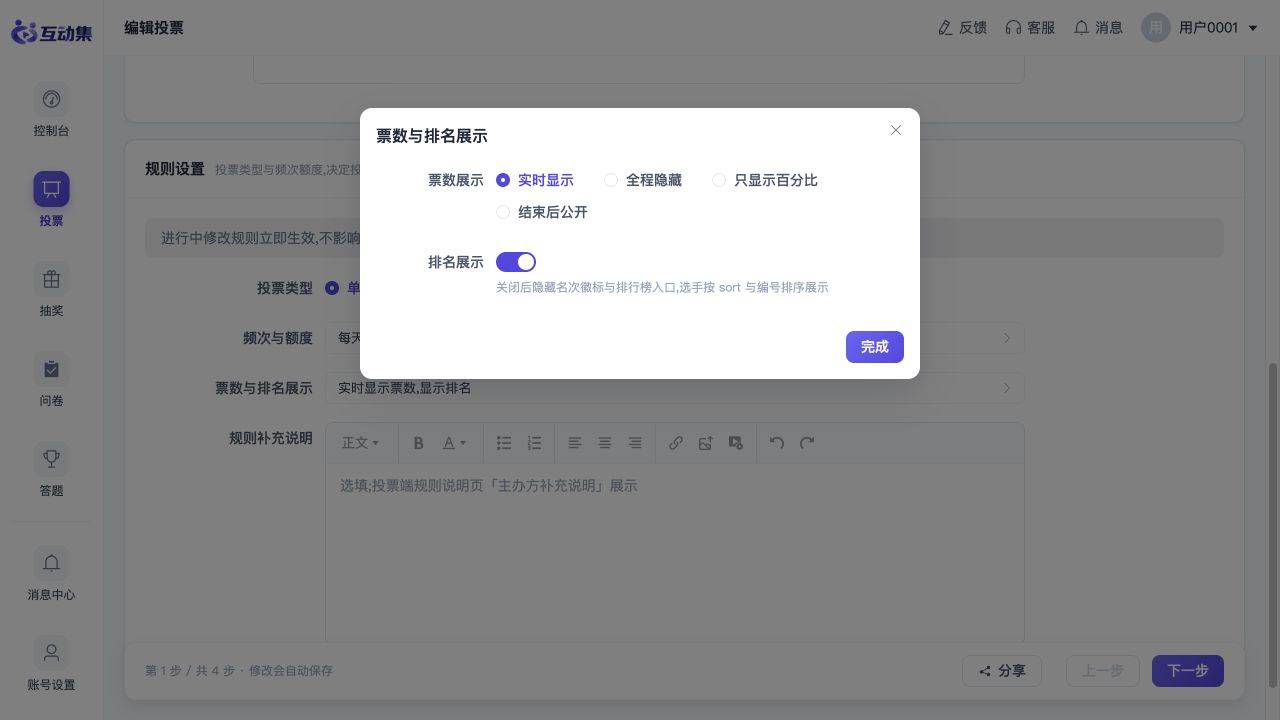Image resolution: width=1280 pixels, height=720 pixels.
Task: Open the 抽奖 lottery gift icon
Action: point(51,279)
